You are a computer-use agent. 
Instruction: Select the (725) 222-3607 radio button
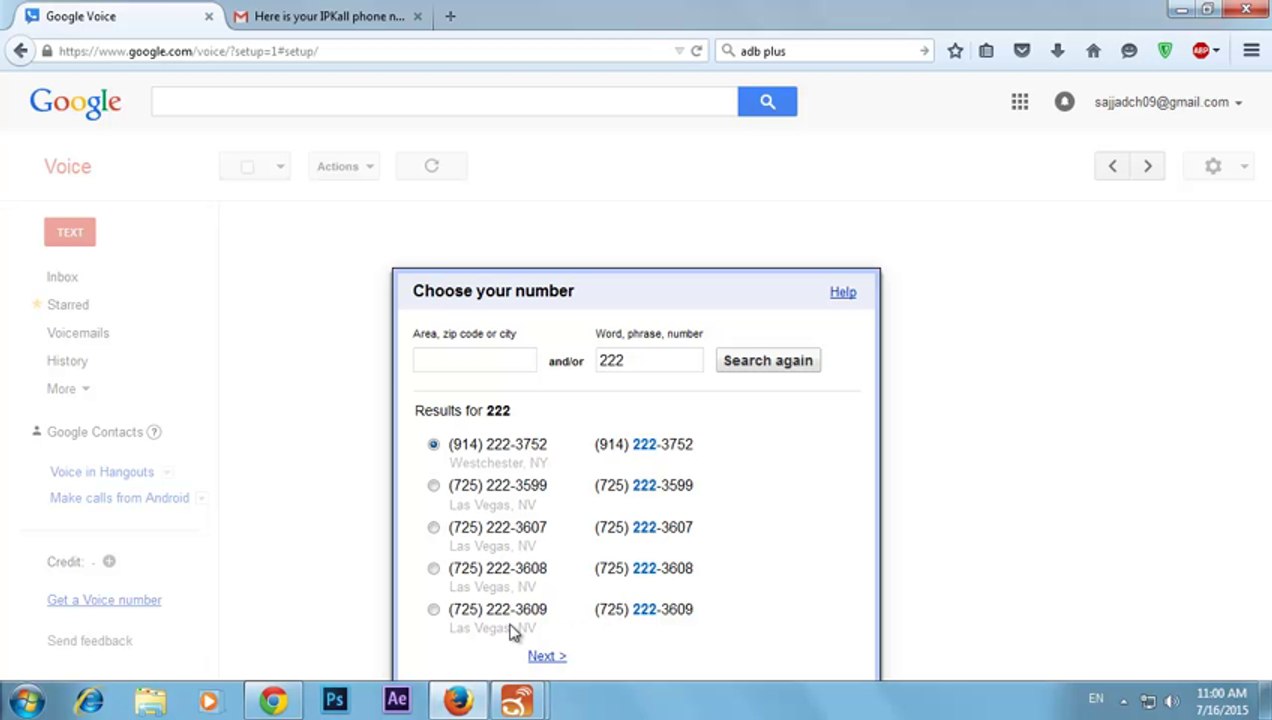(x=433, y=527)
